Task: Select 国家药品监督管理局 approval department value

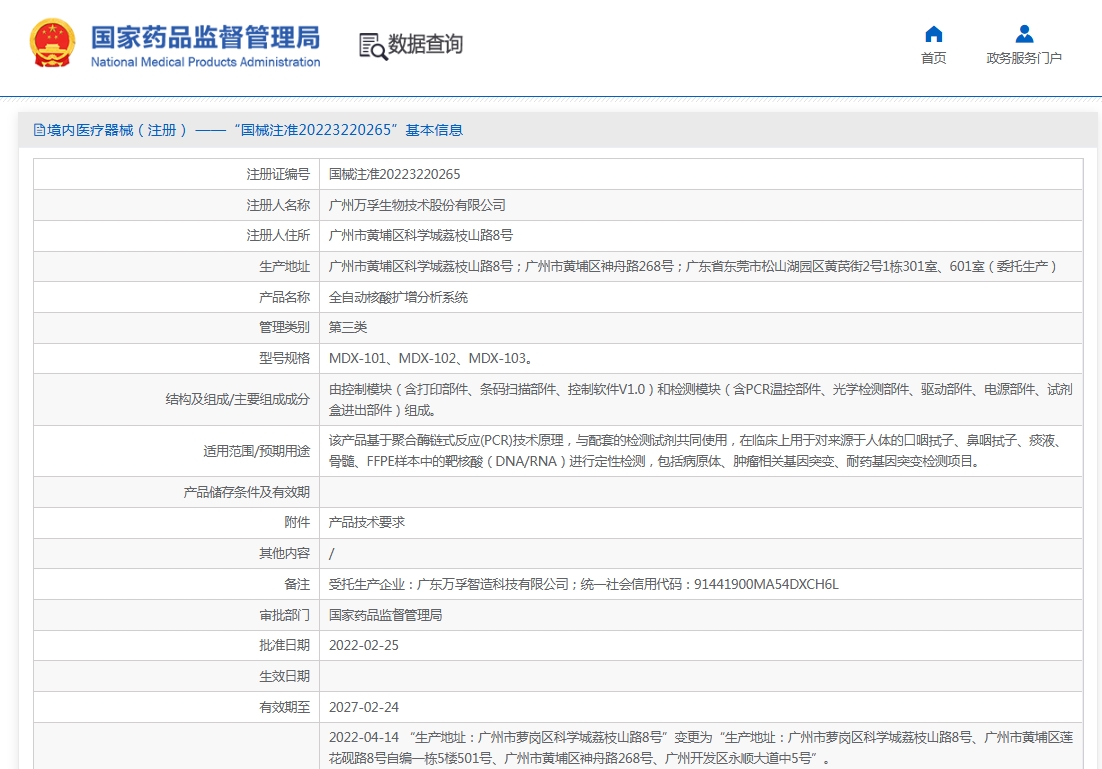Action: click(x=386, y=615)
